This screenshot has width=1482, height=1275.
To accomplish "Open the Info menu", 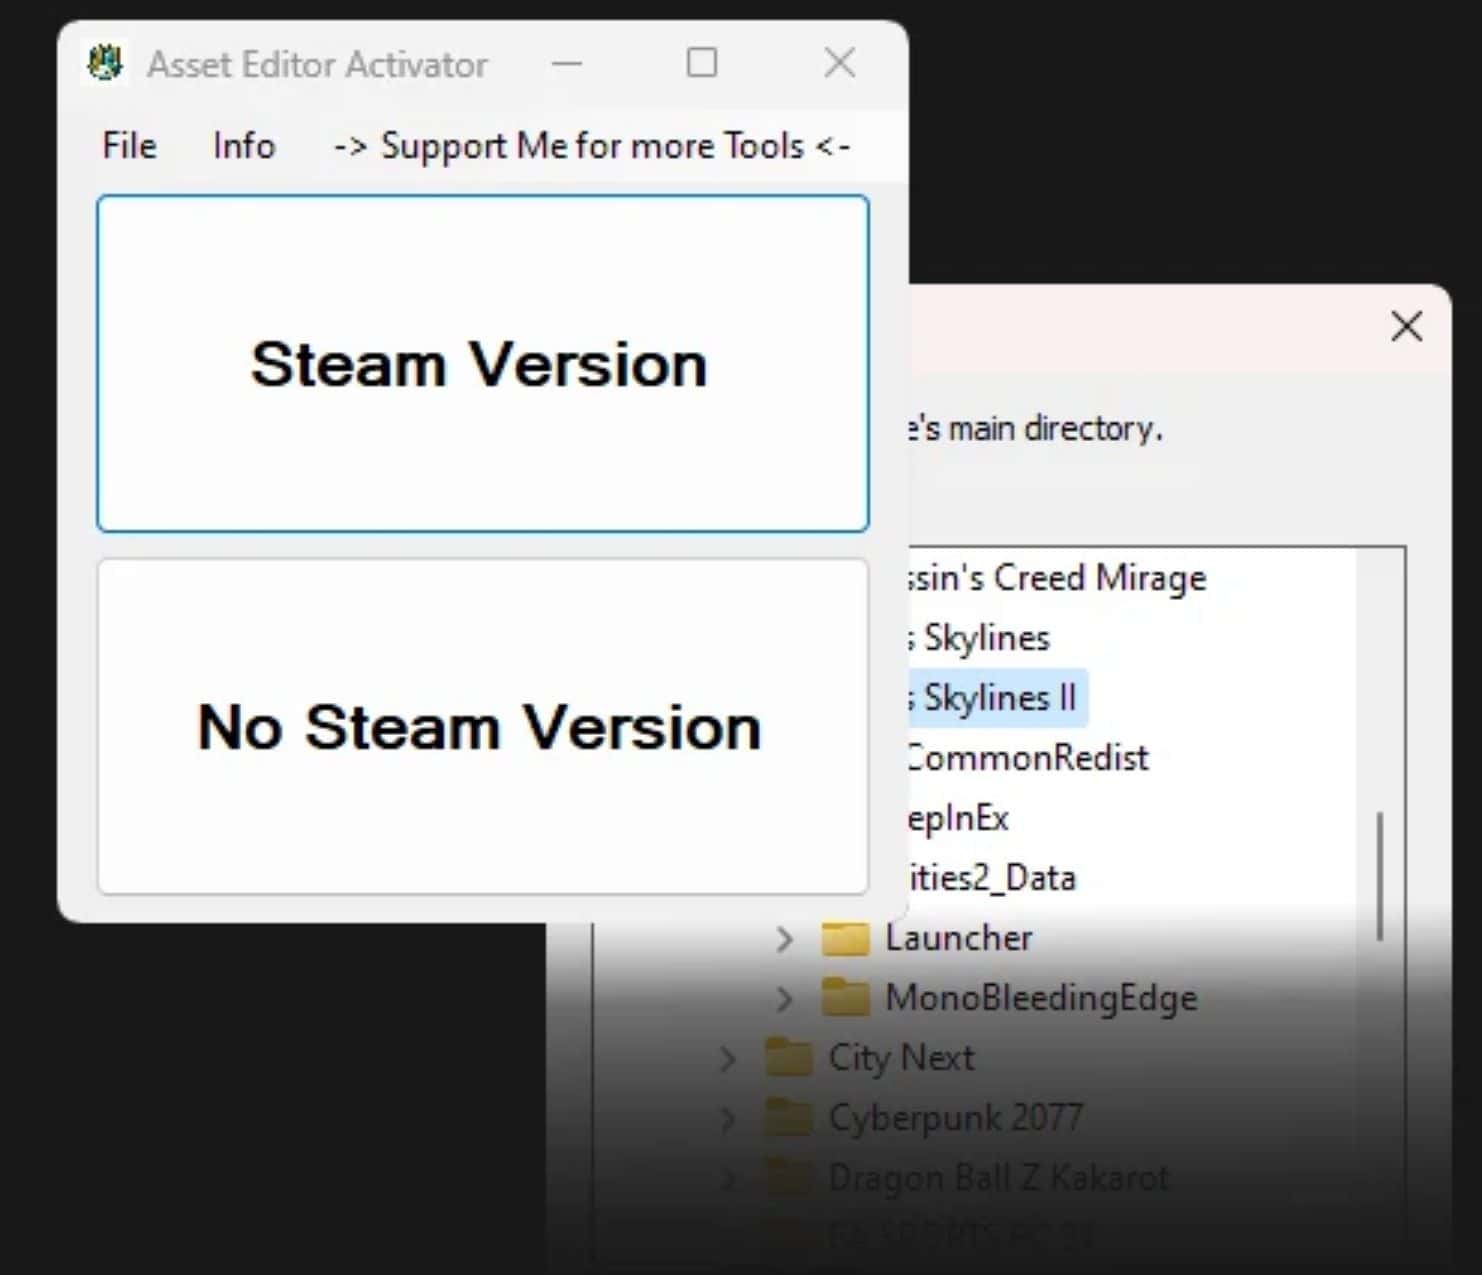I will [x=243, y=146].
